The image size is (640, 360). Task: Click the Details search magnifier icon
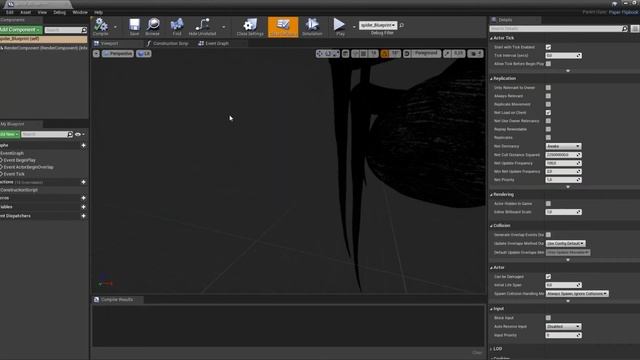tap(624, 29)
